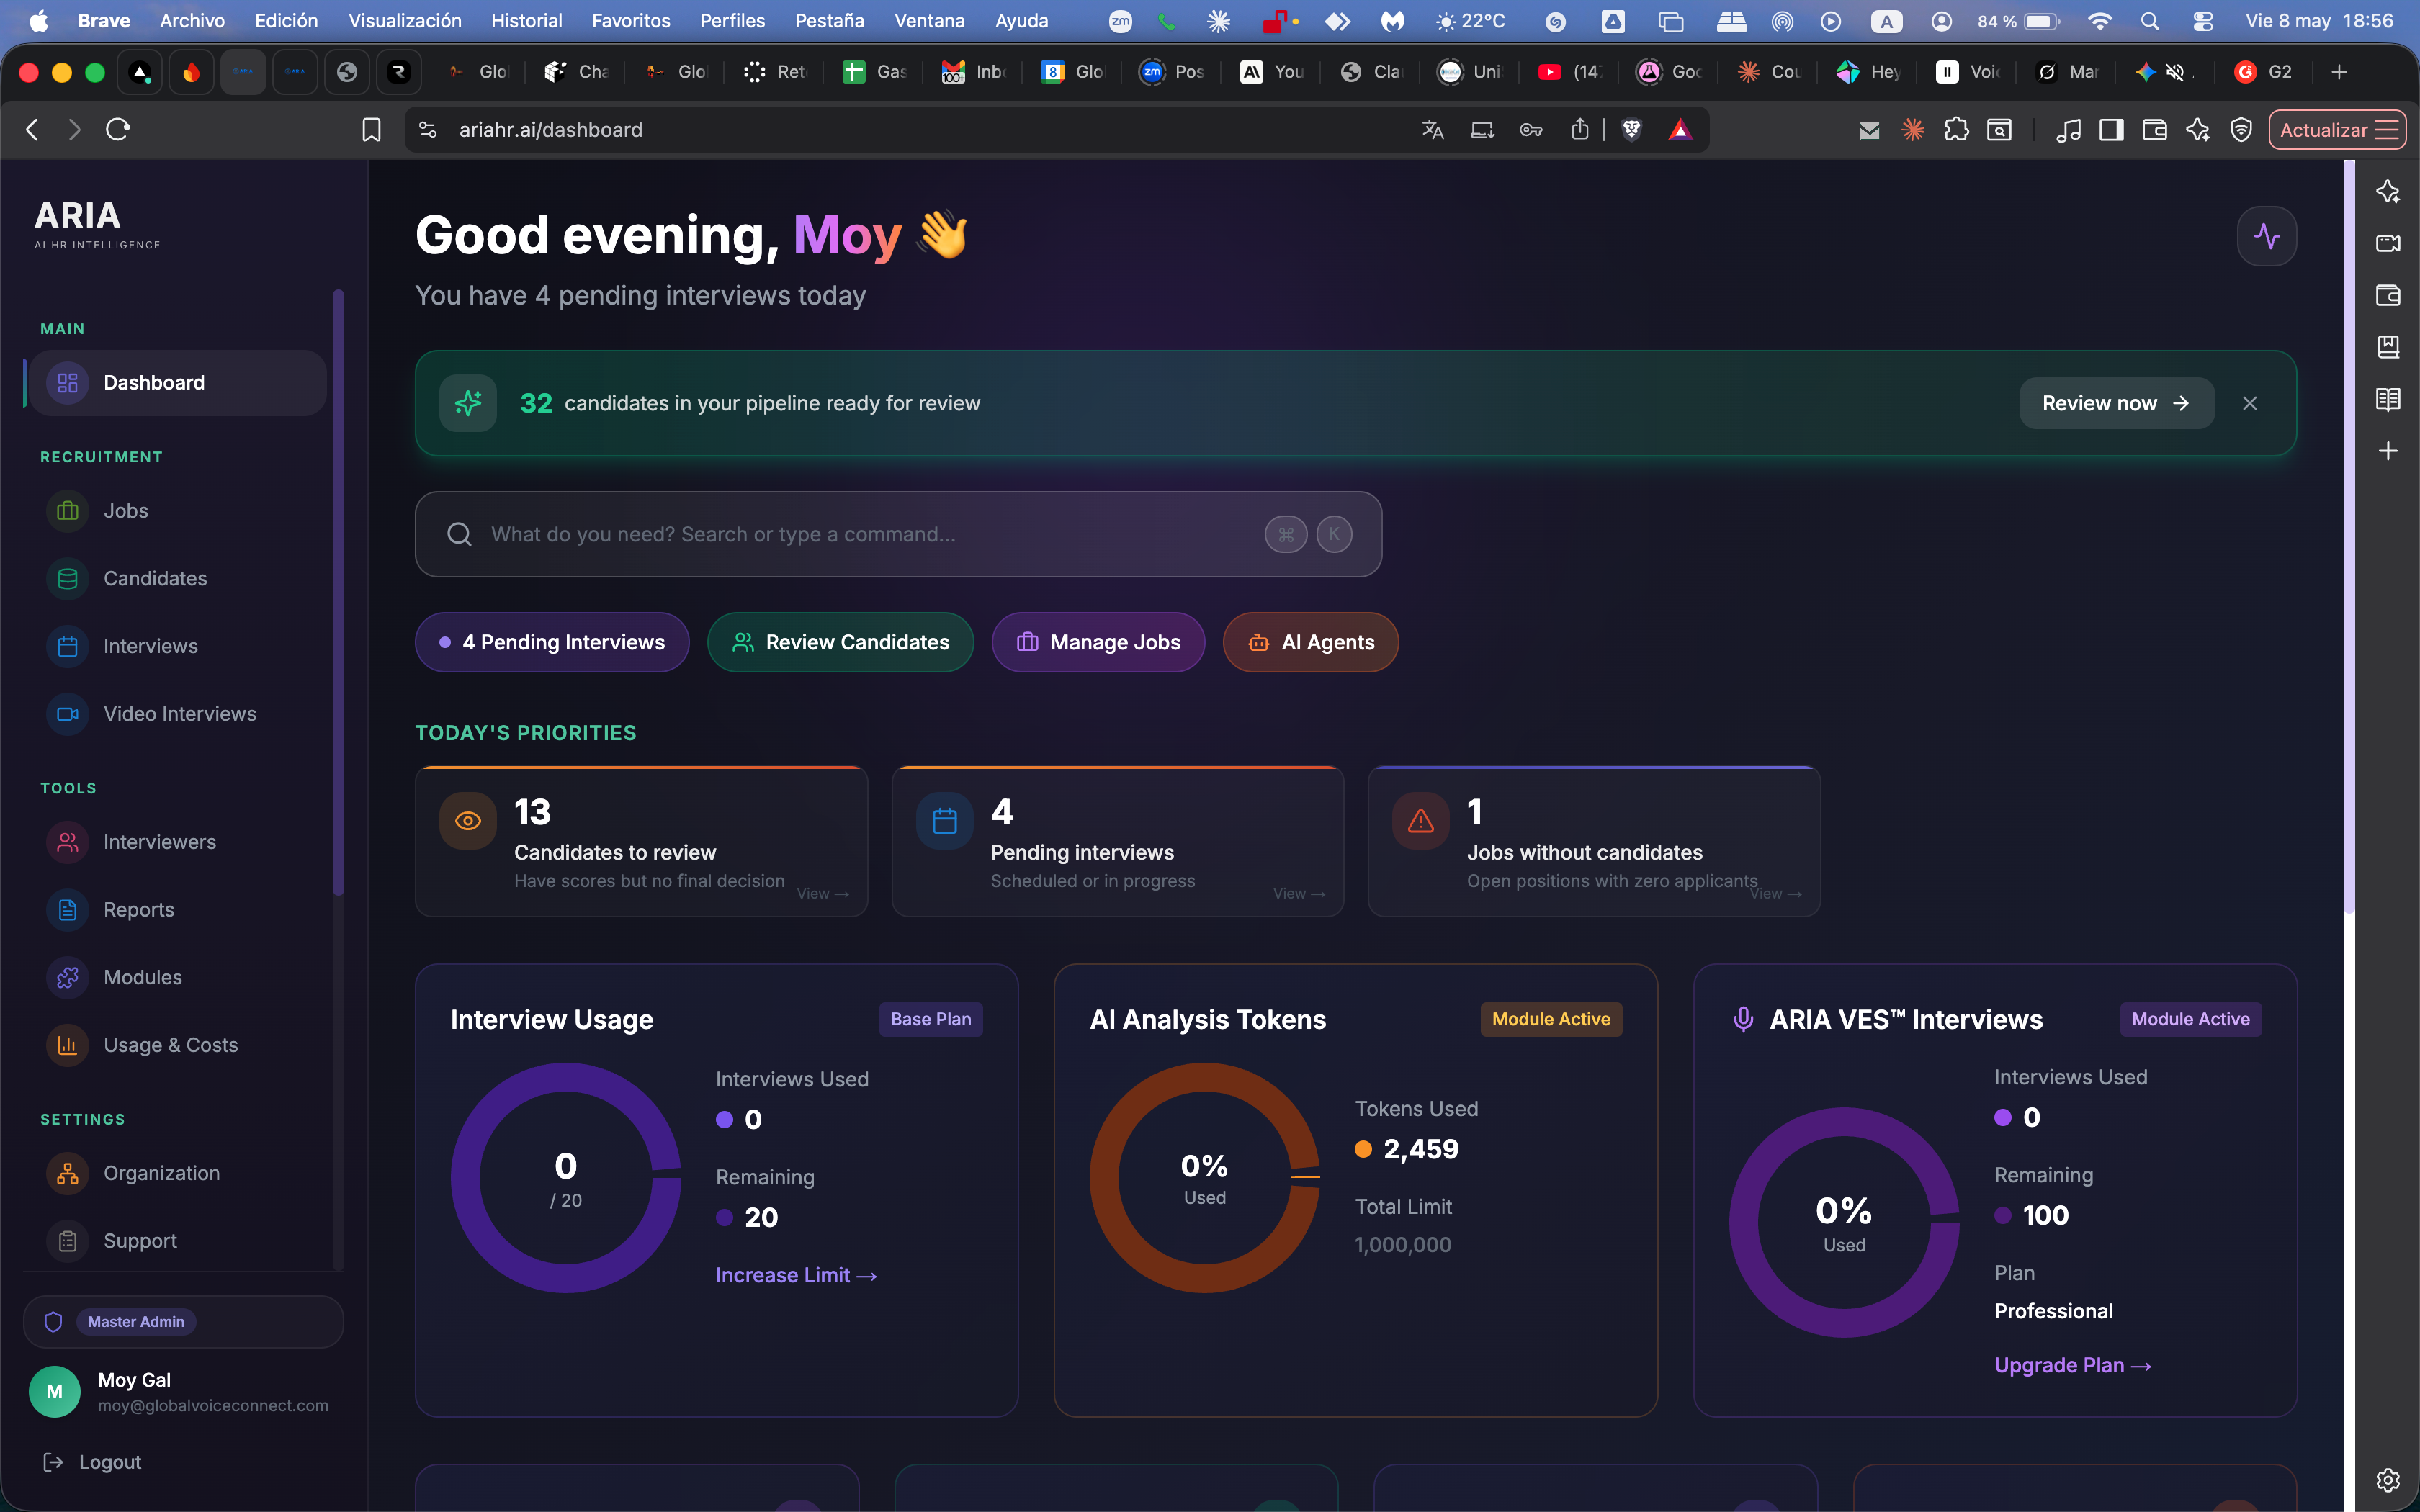Click the Upgrade Plan link

2072,1365
